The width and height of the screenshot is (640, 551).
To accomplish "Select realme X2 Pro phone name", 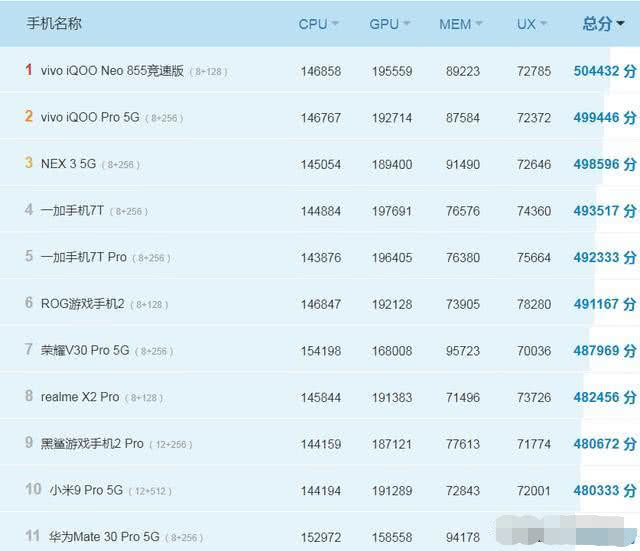I will pyautogui.click(x=80, y=397).
